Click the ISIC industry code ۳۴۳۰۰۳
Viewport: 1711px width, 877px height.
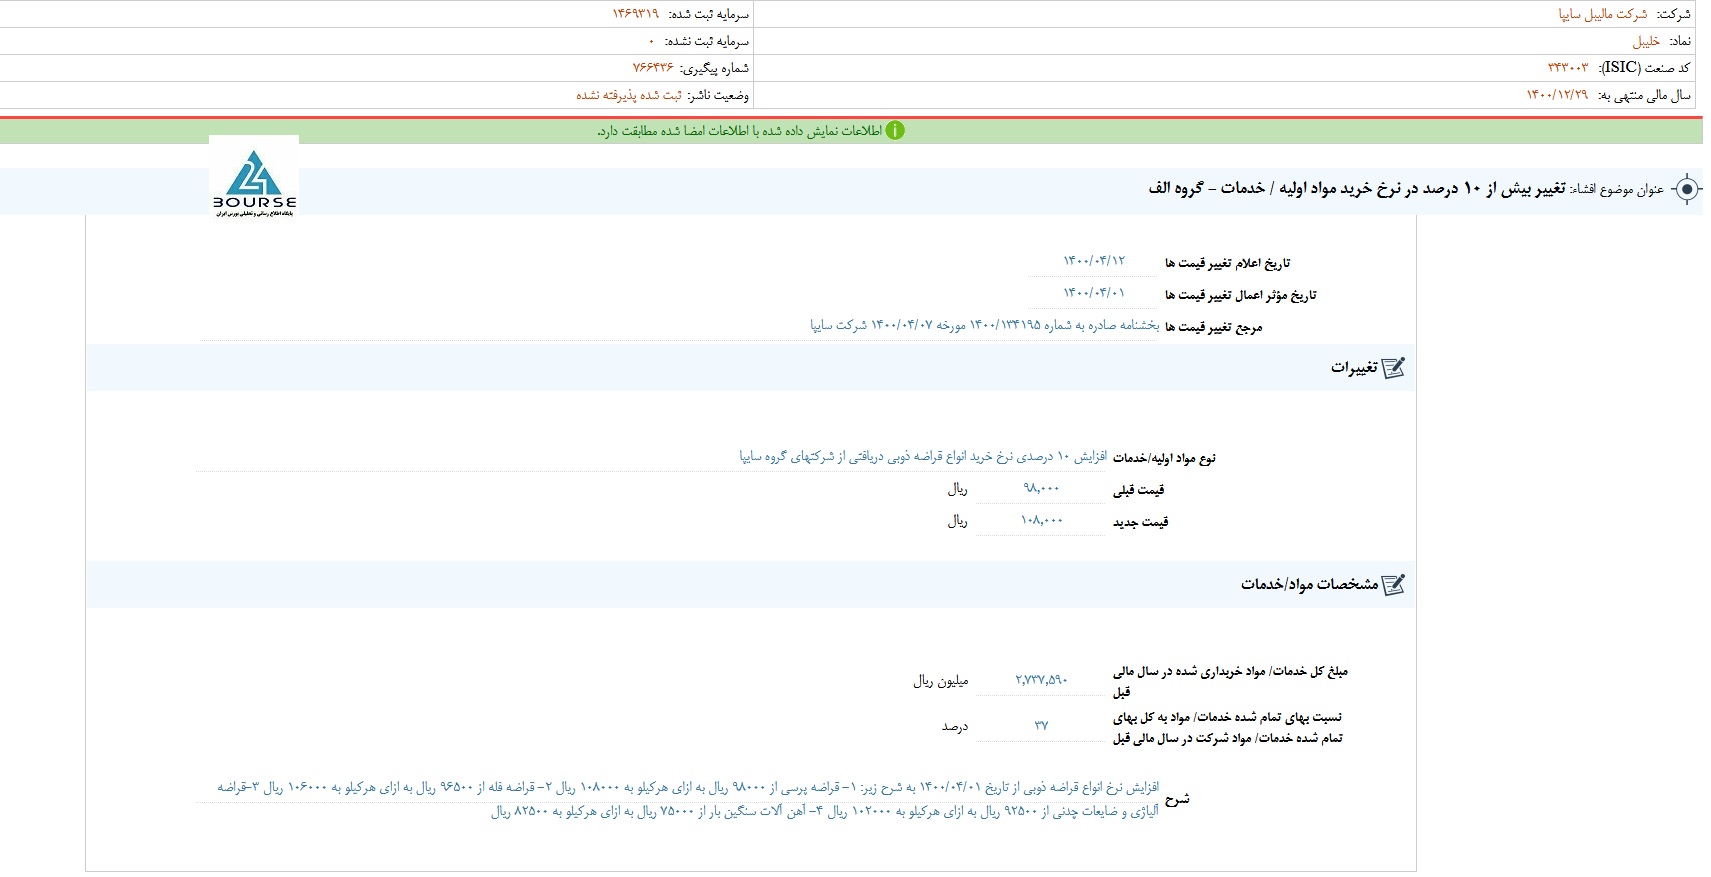(x=1567, y=68)
